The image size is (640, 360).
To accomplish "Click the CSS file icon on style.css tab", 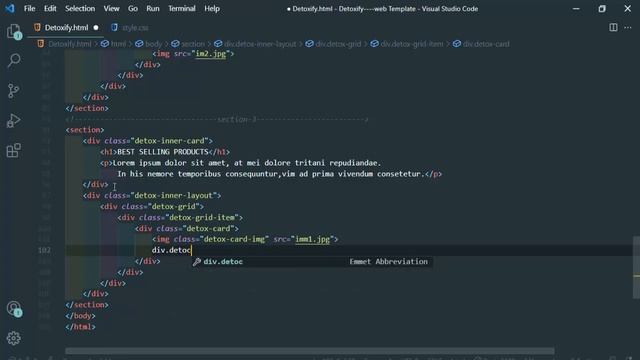I will 114,27.
